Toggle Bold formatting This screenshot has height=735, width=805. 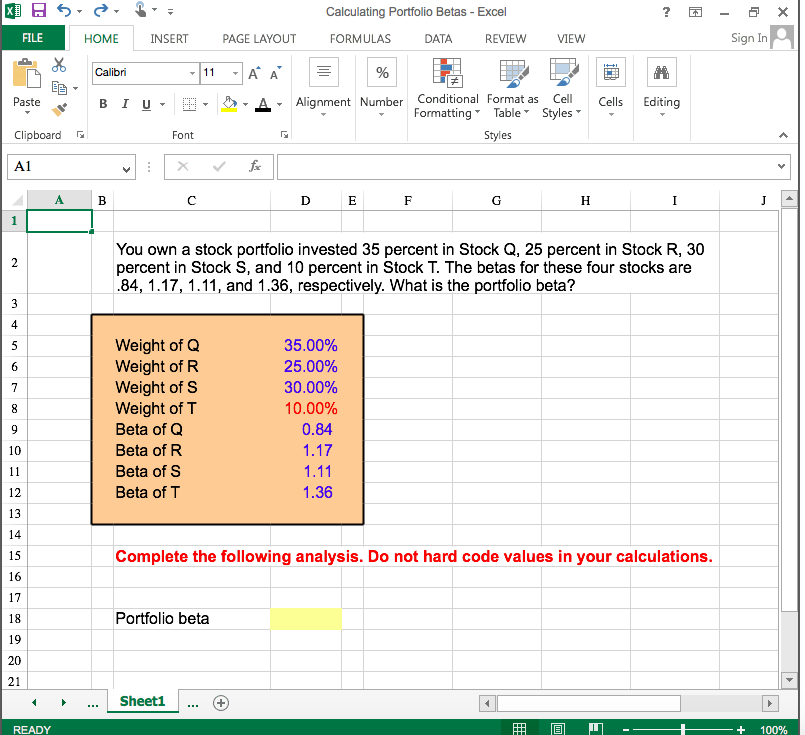[103, 104]
